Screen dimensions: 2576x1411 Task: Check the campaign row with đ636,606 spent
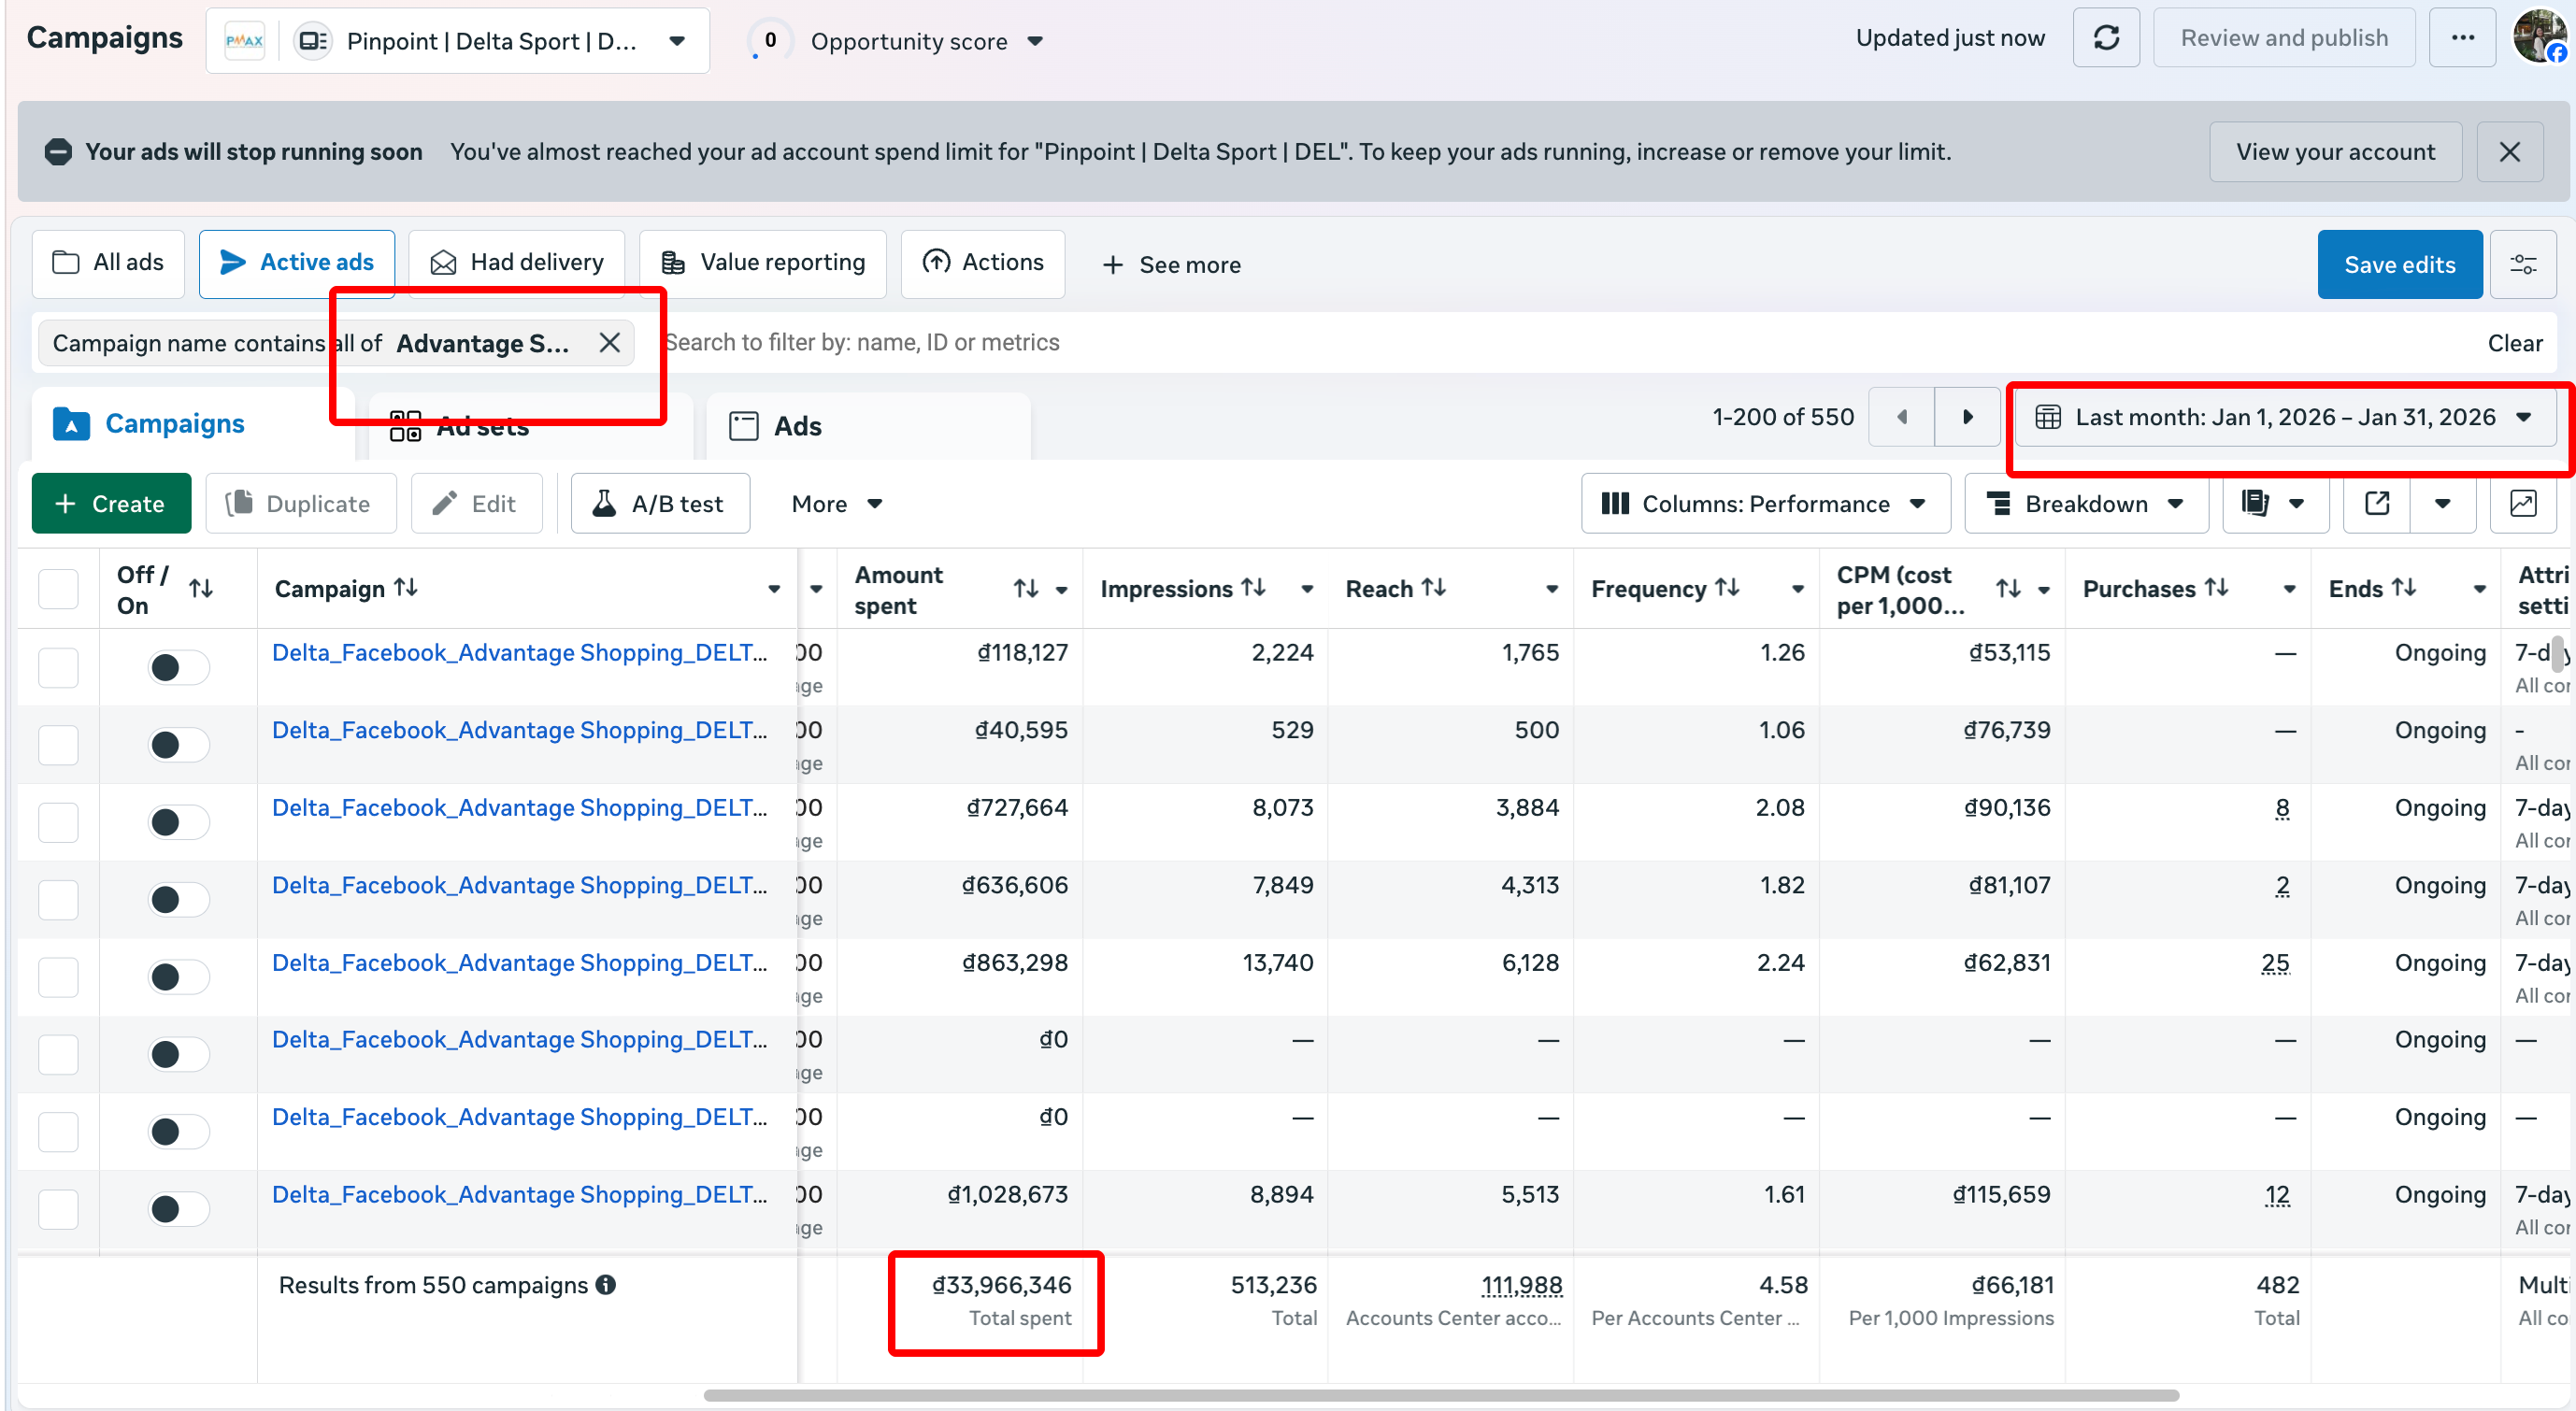(x=58, y=900)
